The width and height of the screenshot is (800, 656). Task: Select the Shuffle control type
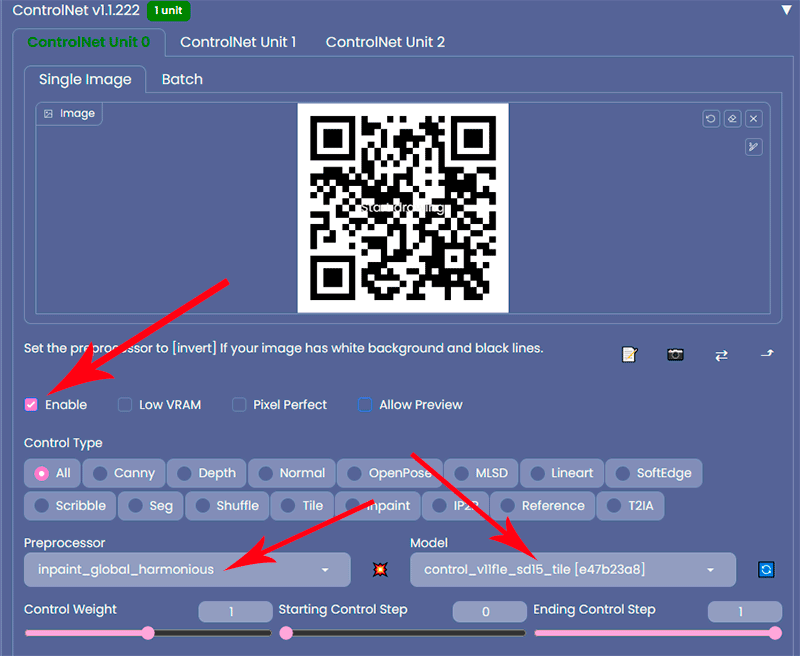[x=227, y=506]
